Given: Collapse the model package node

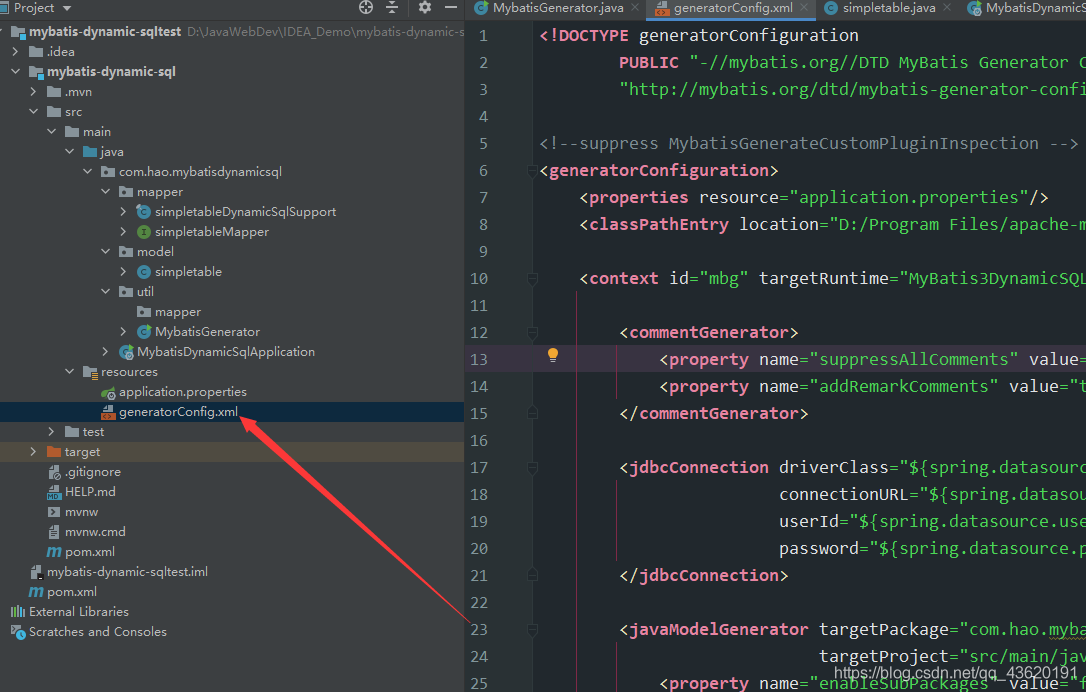Looking at the screenshot, I should (106, 252).
